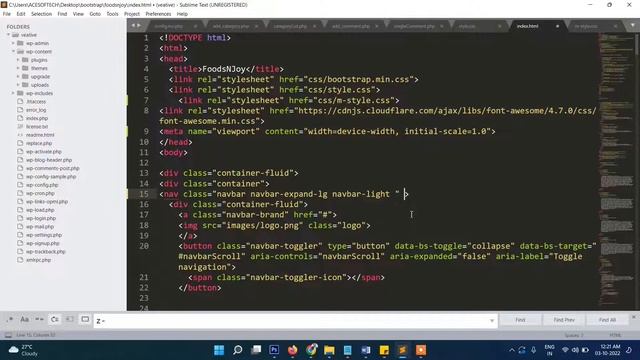Open readme.html in sidebar
640x360 pixels.
[40, 135]
